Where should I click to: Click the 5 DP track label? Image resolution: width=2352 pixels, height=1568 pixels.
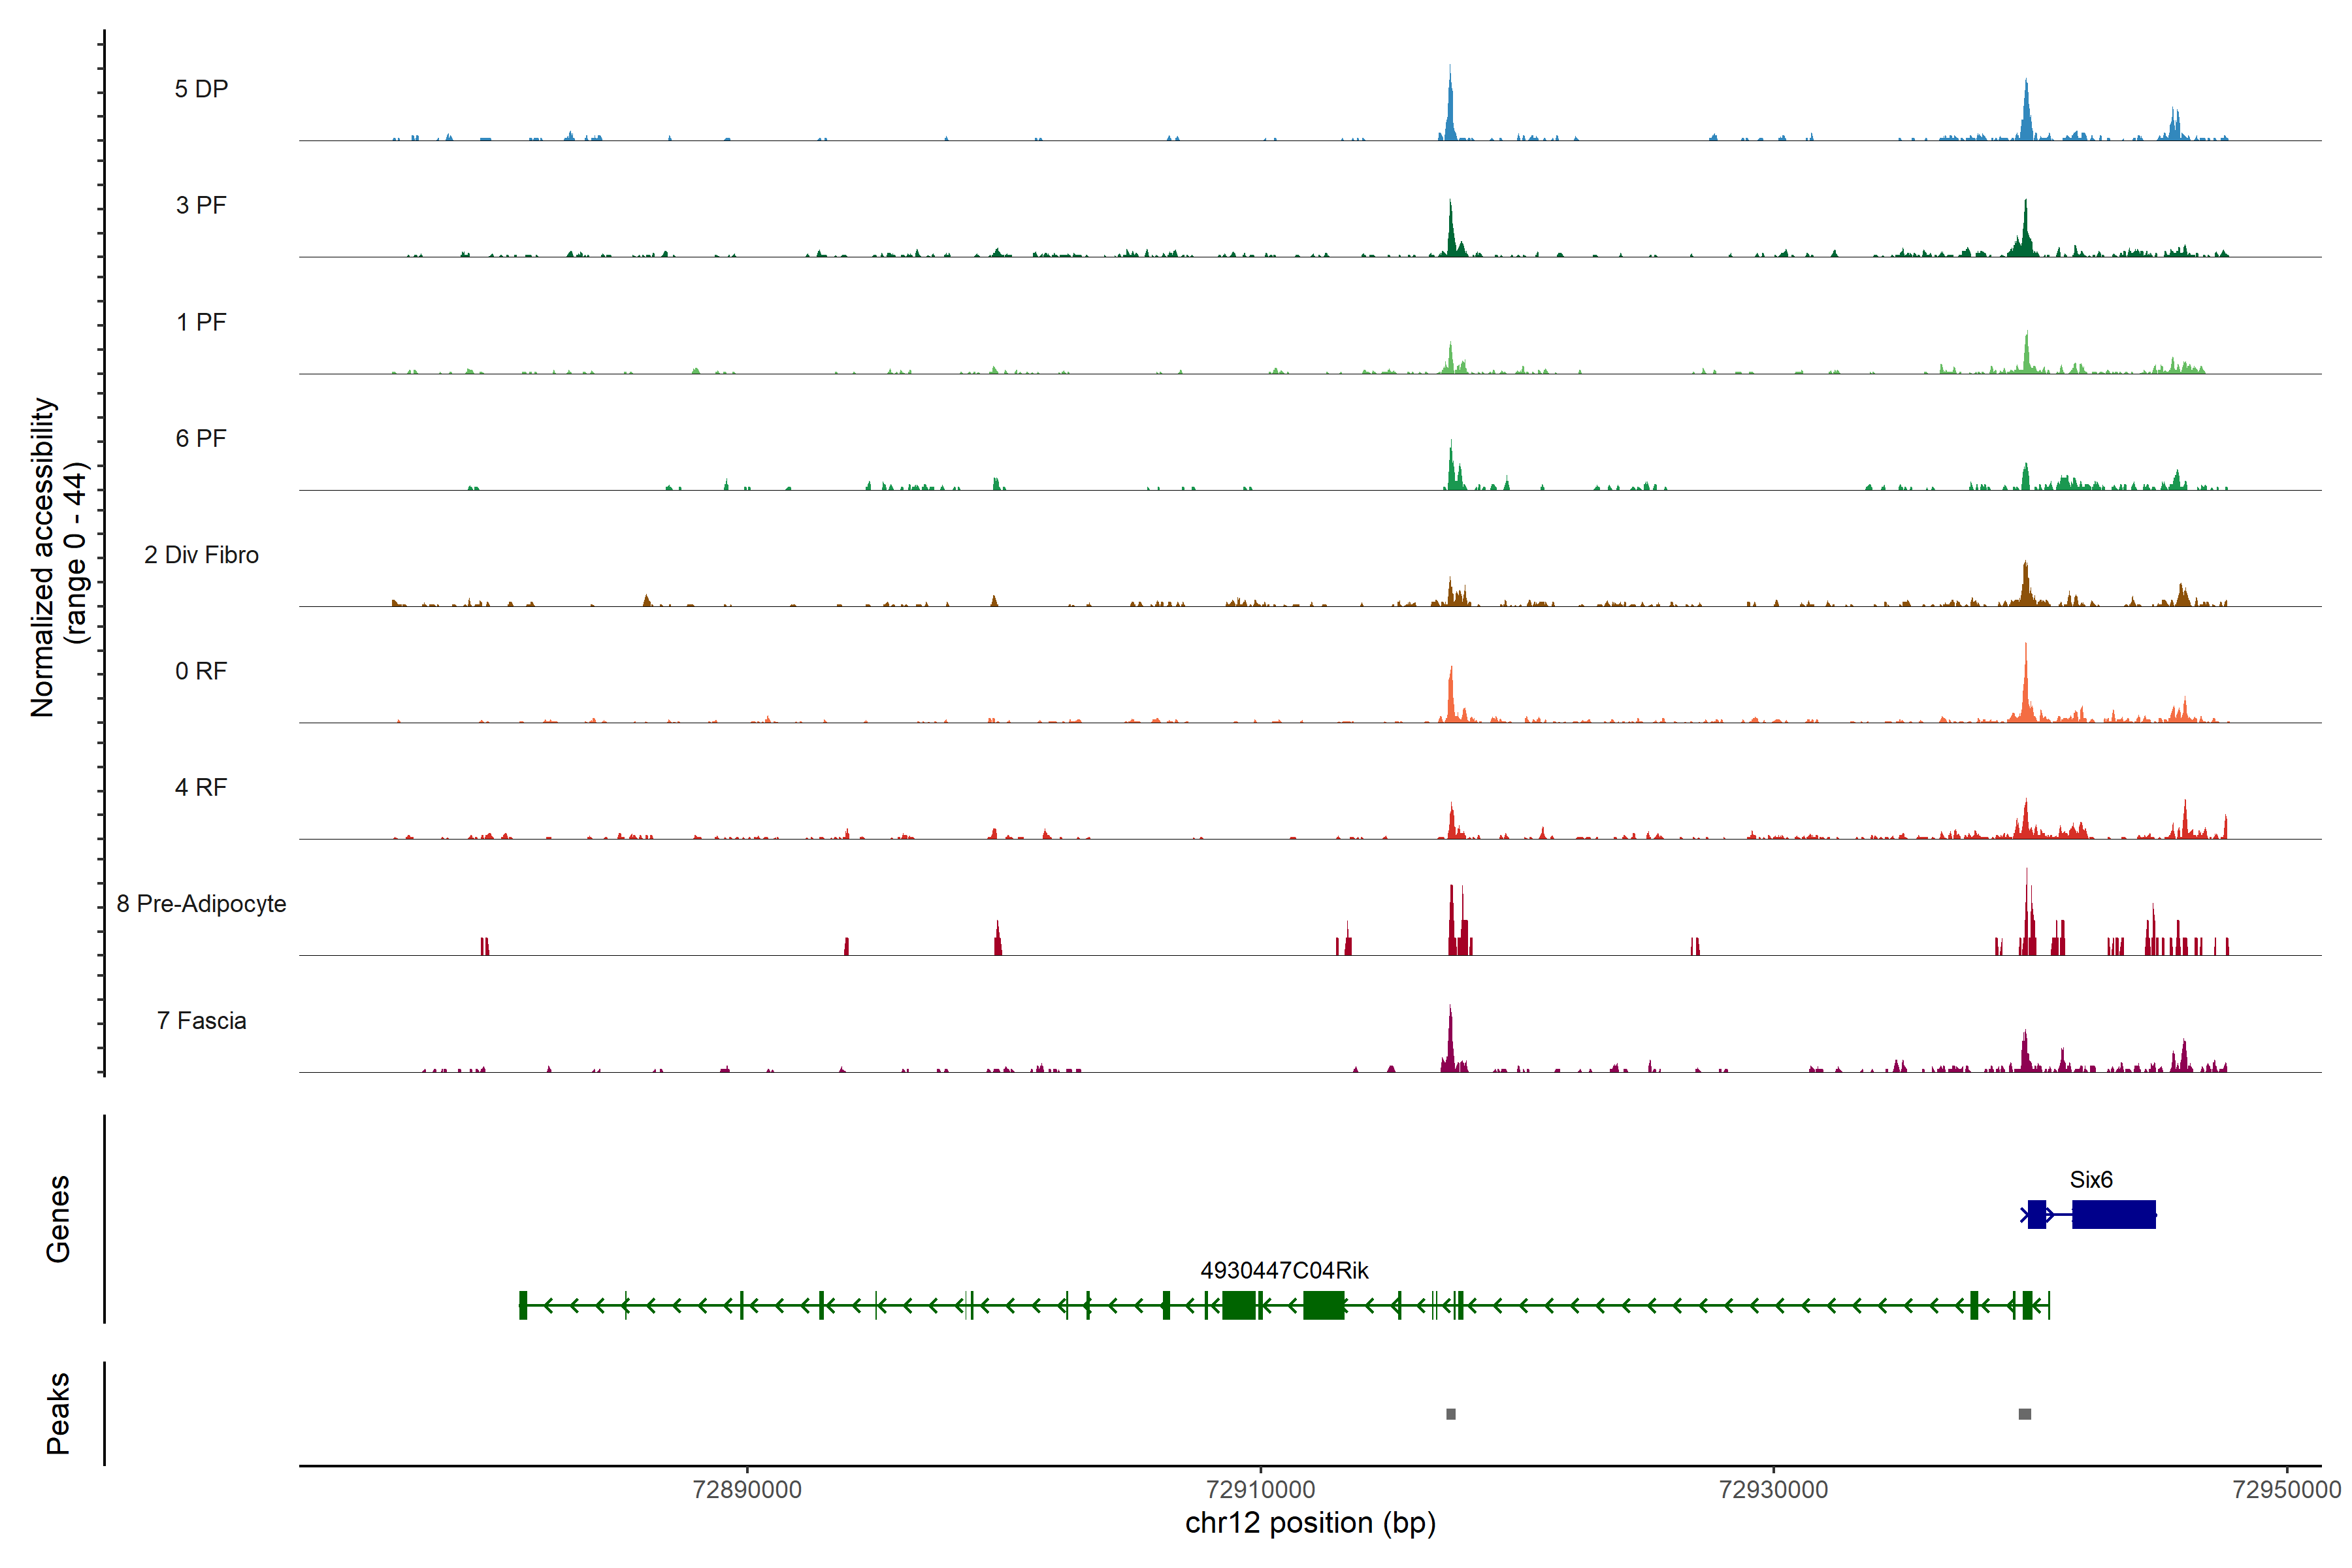pos(201,89)
